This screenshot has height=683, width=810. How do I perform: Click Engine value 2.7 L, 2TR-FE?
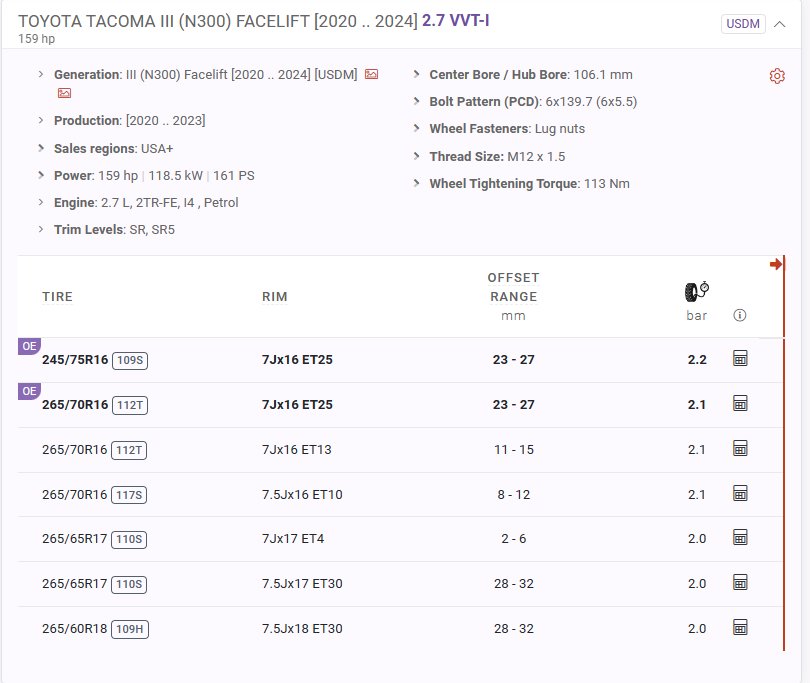[x=139, y=203]
